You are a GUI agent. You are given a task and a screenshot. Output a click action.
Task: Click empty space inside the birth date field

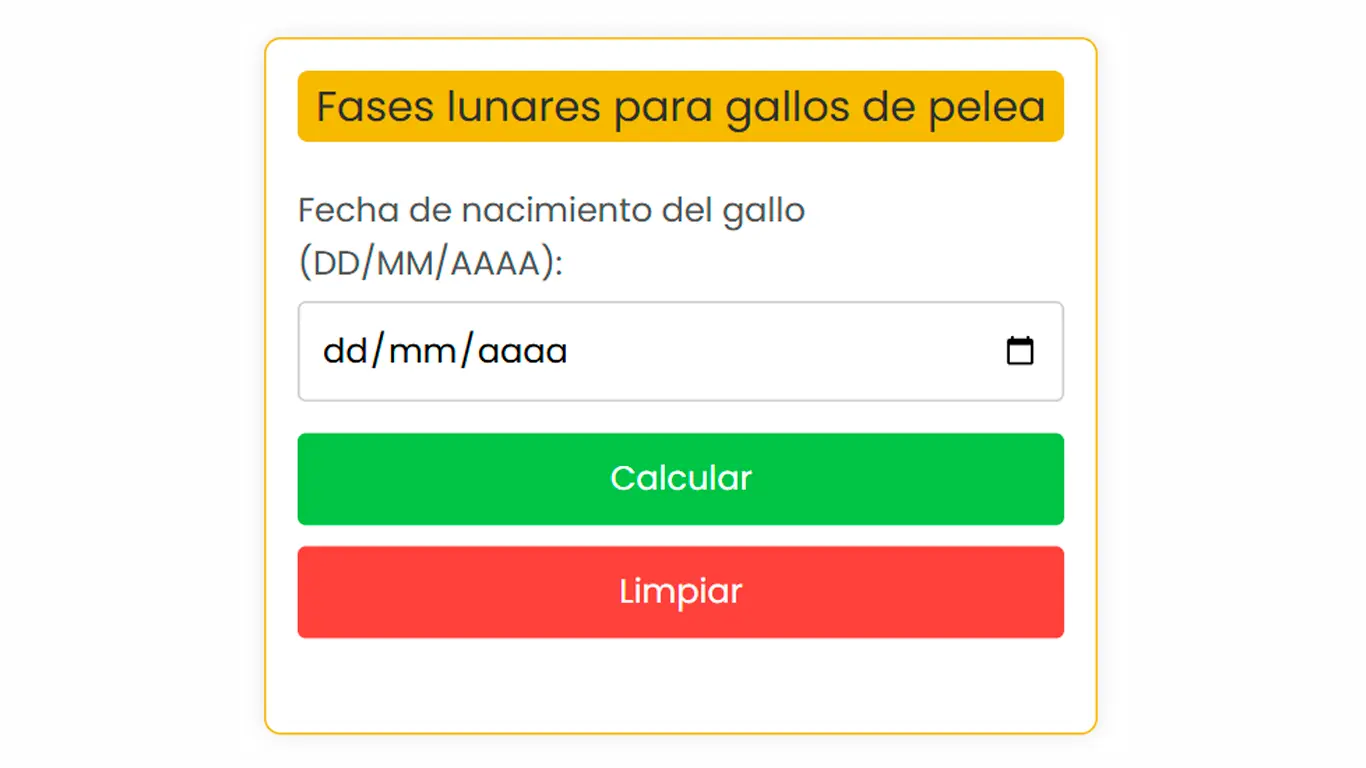coord(780,352)
